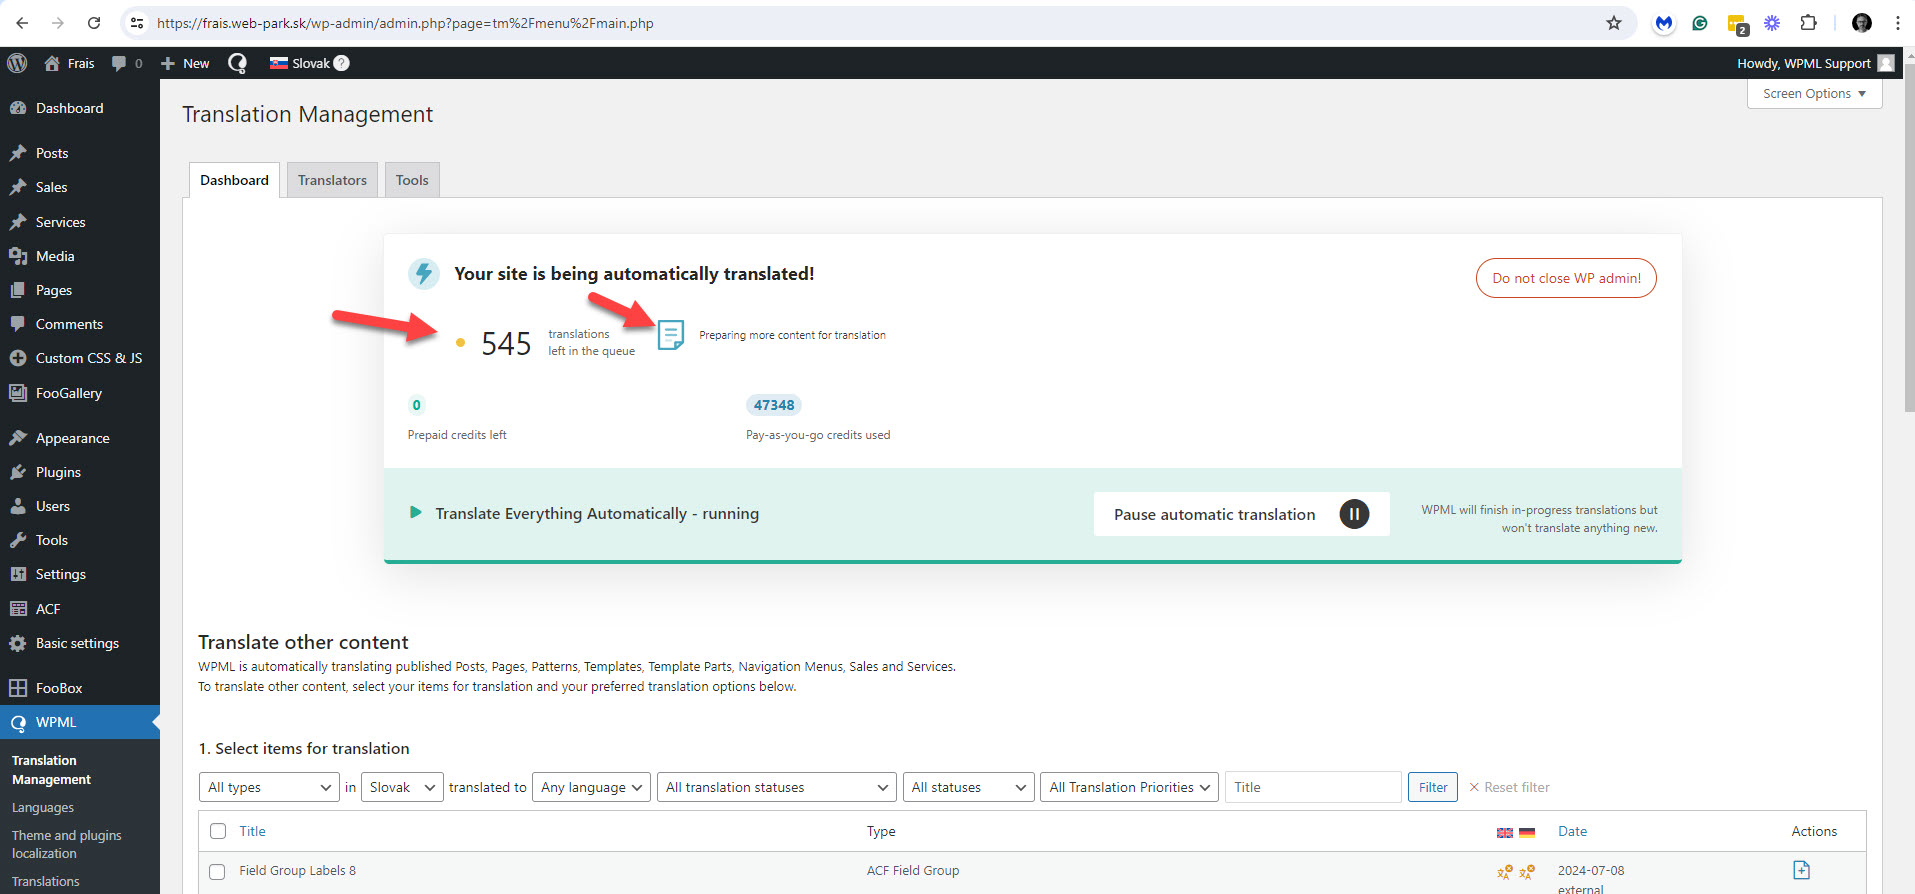Click the browser address bar URL
This screenshot has width=1915, height=894.
click(x=405, y=23)
